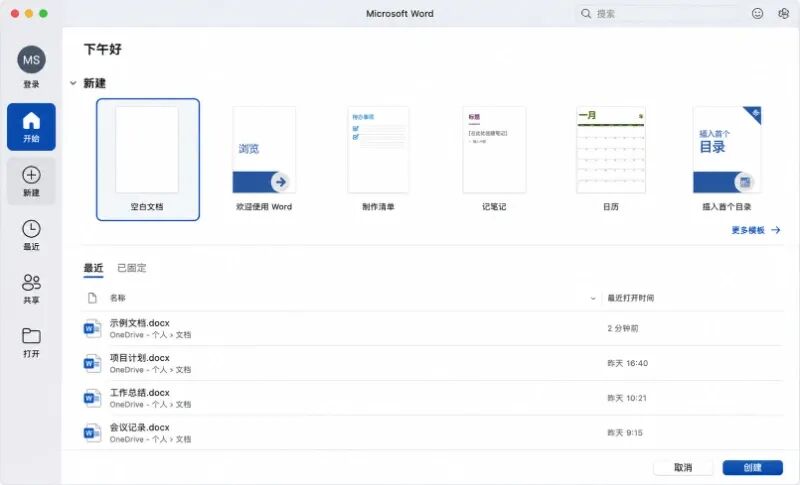Click Word file icon for 示例文档.docx
800x485 pixels.
click(92, 328)
